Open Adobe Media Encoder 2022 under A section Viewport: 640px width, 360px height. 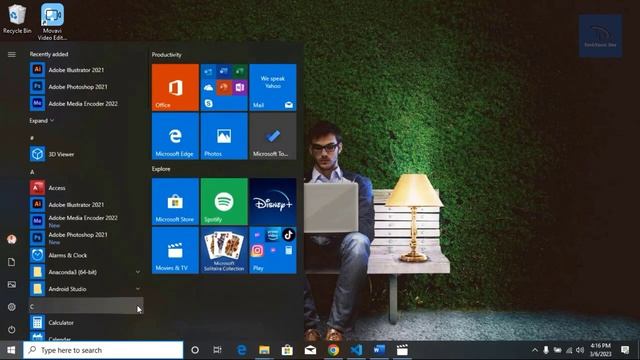point(86,221)
